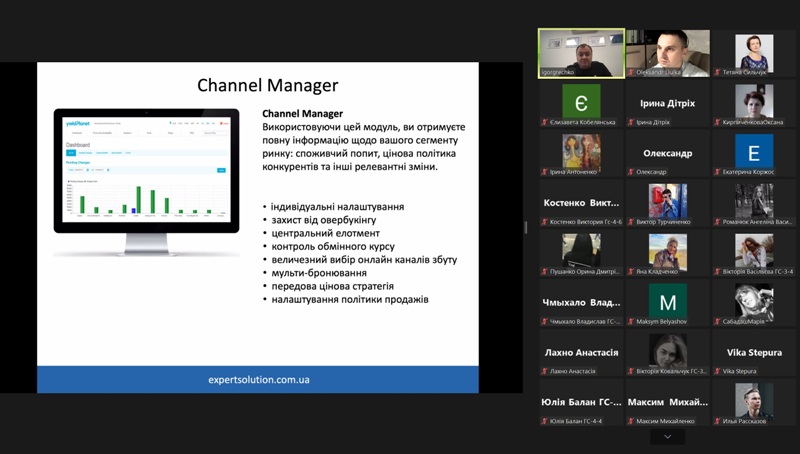Click muted mic icon beside Oleksandr Liulka
Screen dimensions: 800x454
[631, 72]
